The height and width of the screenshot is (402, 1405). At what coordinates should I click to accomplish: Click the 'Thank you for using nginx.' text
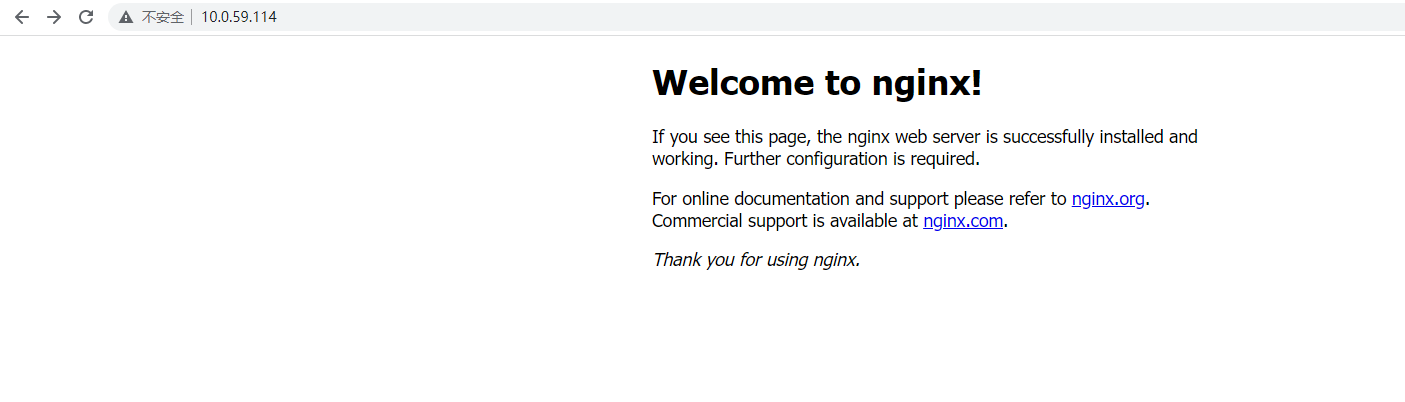pos(756,260)
